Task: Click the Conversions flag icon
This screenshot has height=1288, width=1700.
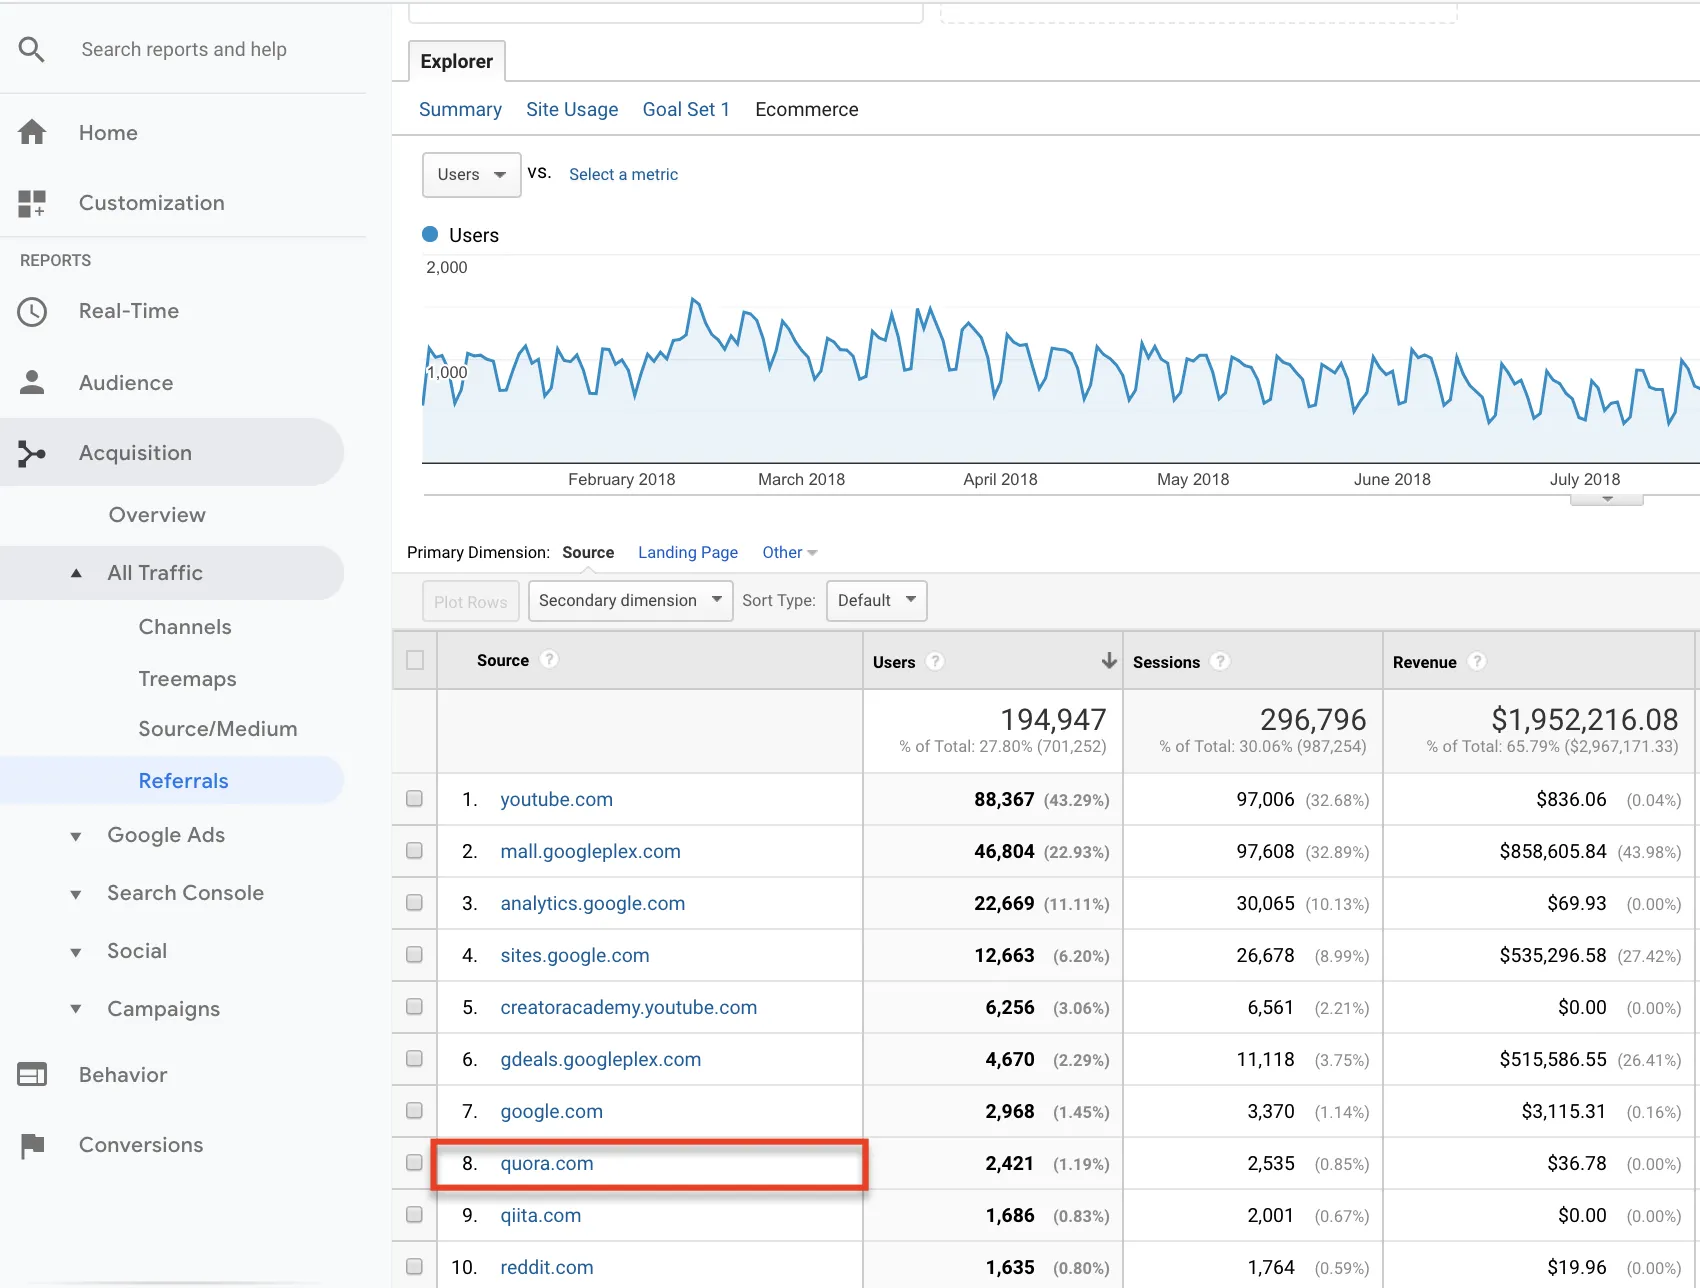Action: tap(32, 1145)
